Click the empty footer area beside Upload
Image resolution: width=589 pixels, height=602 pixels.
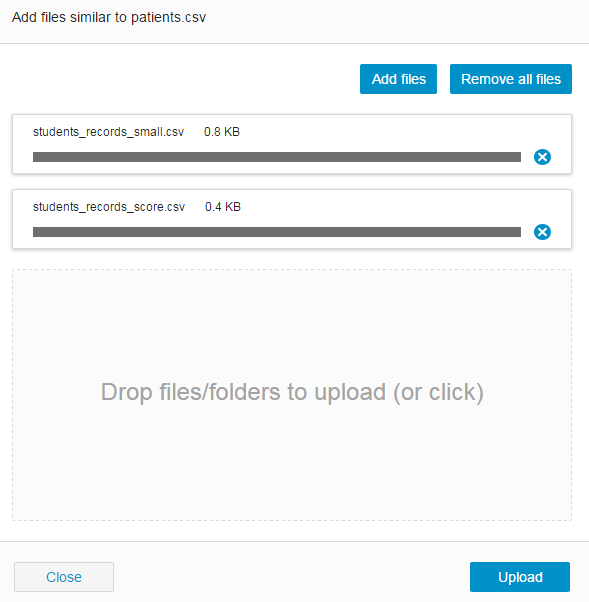pos(292,577)
